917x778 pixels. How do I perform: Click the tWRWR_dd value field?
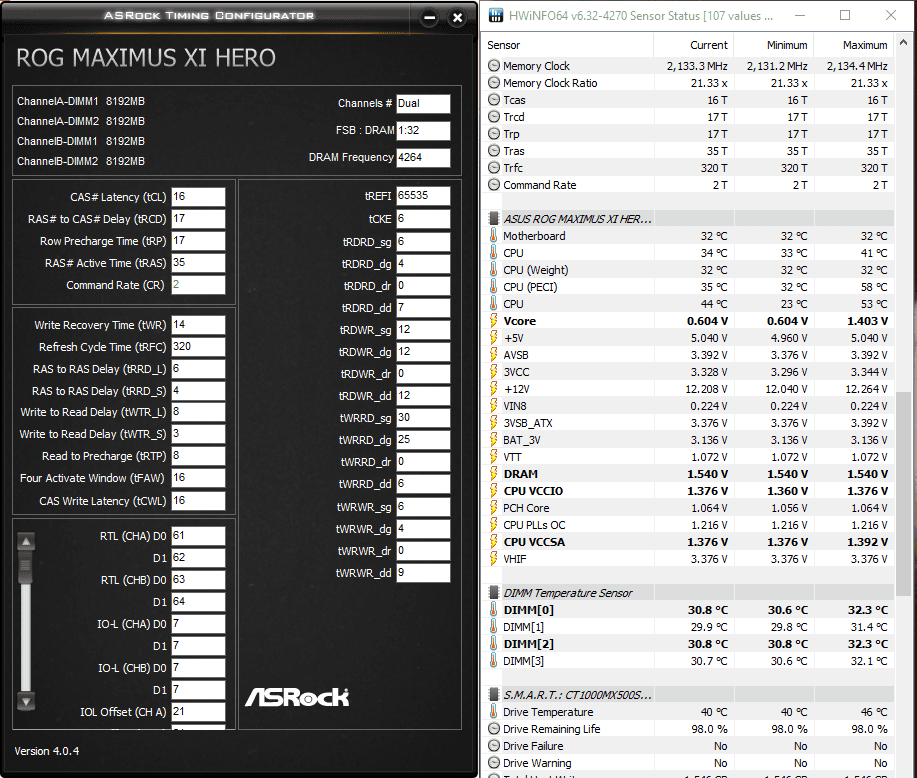(x=423, y=573)
